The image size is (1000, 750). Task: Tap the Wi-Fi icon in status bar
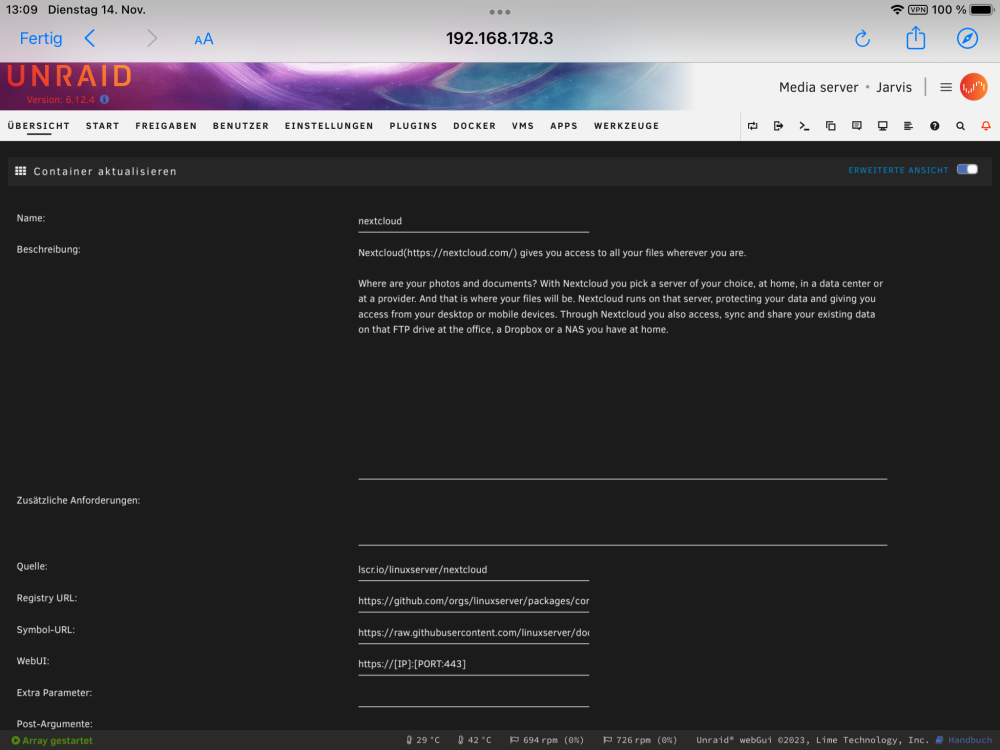[x=897, y=10]
